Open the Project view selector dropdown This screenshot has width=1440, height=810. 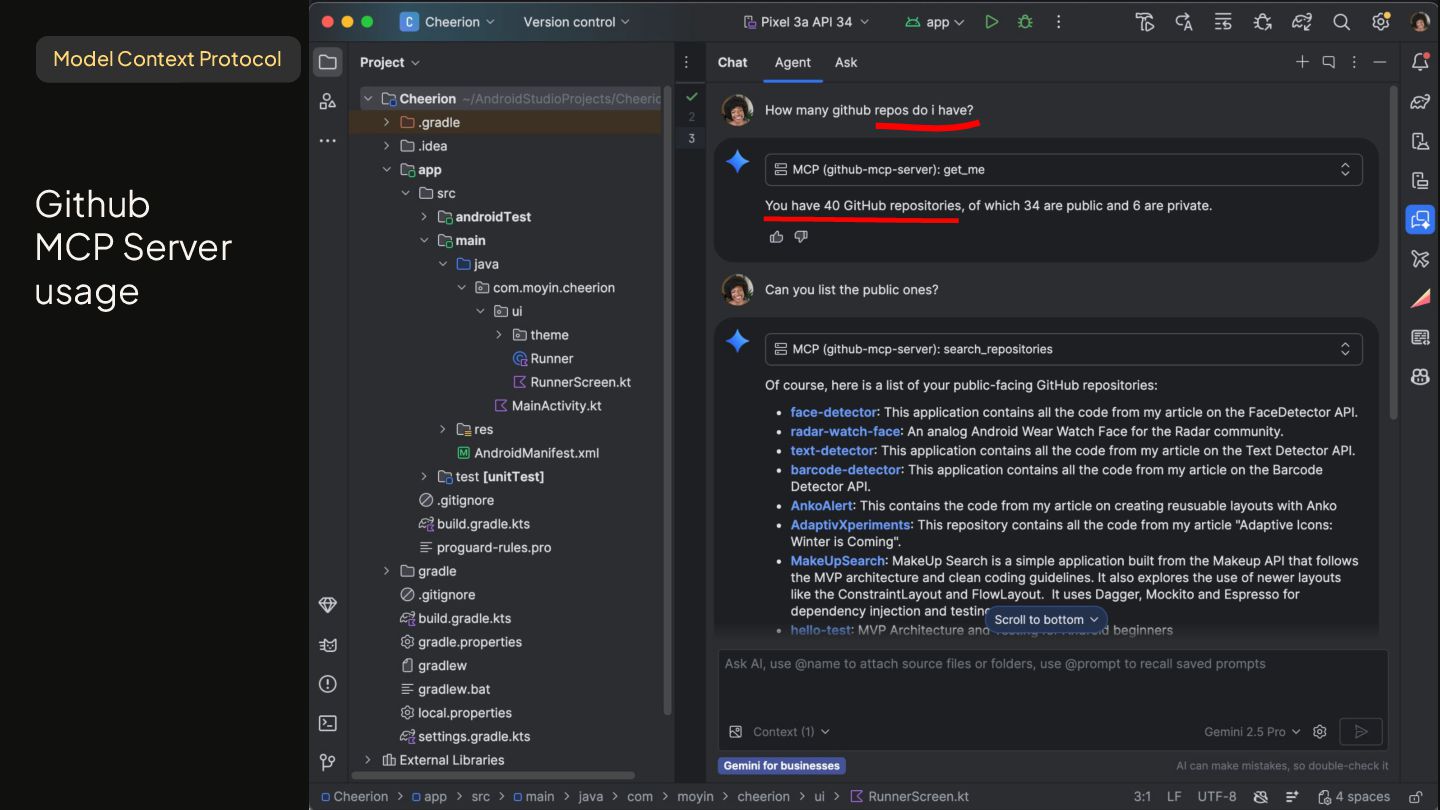pyautogui.click(x=390, y=62)
